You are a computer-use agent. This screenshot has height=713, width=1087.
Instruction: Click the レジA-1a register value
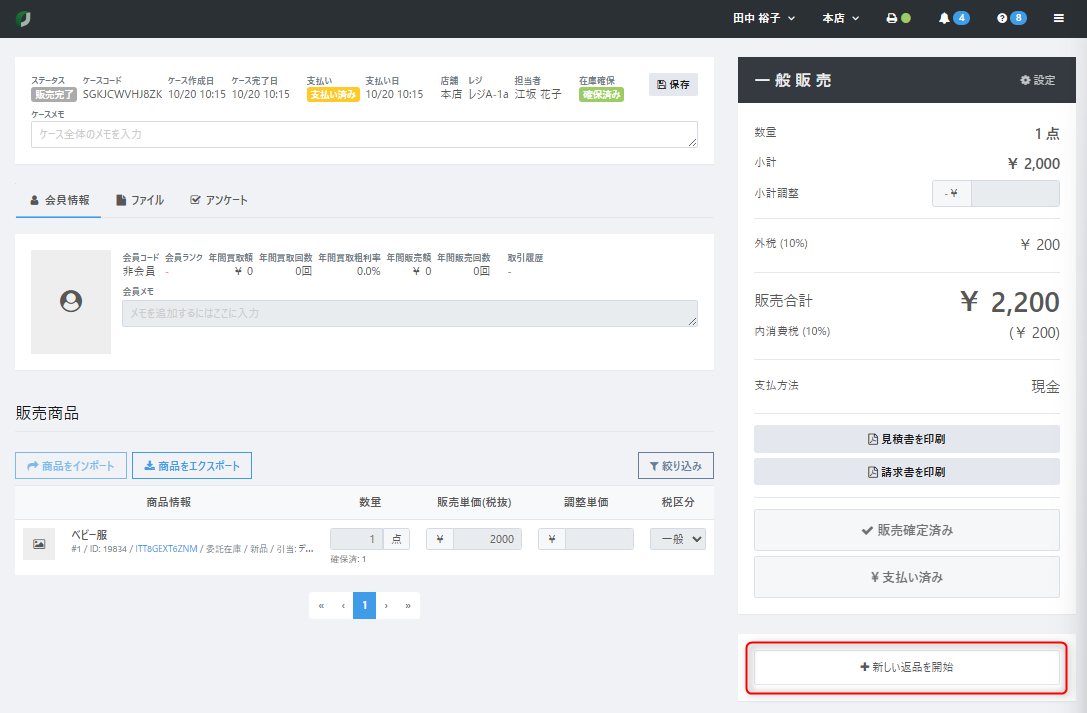click(x=488, y=94)
